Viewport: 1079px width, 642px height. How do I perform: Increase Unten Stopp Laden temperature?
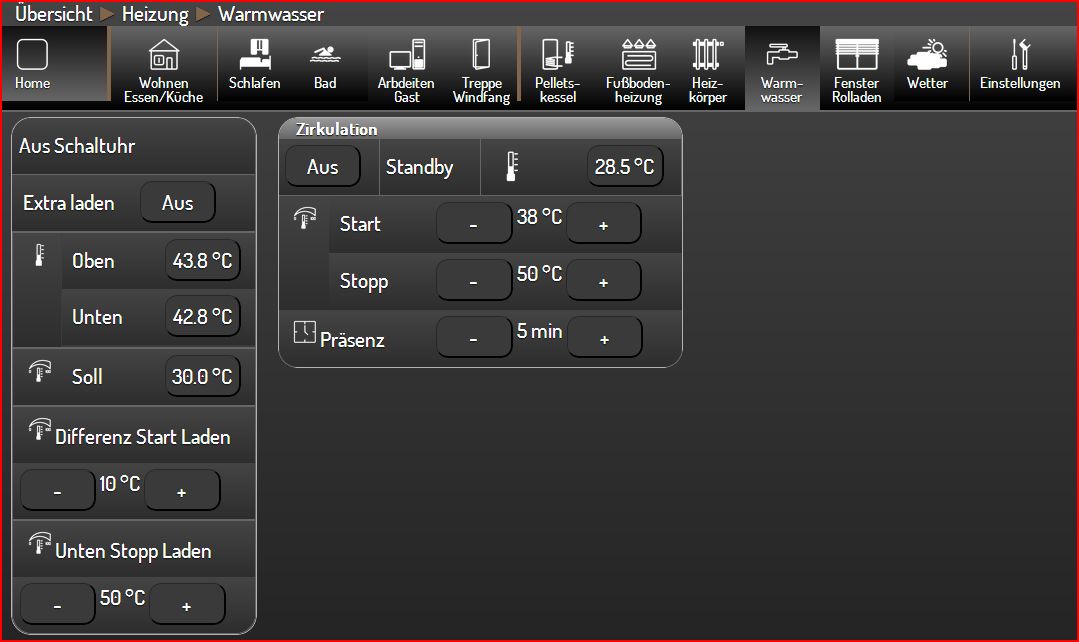187,605
